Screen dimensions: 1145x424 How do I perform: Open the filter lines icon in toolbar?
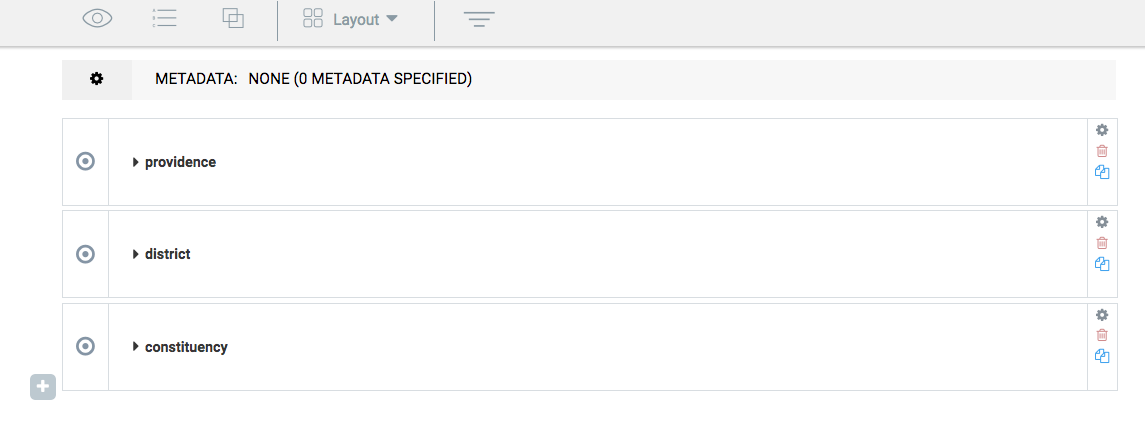(479, 20)
